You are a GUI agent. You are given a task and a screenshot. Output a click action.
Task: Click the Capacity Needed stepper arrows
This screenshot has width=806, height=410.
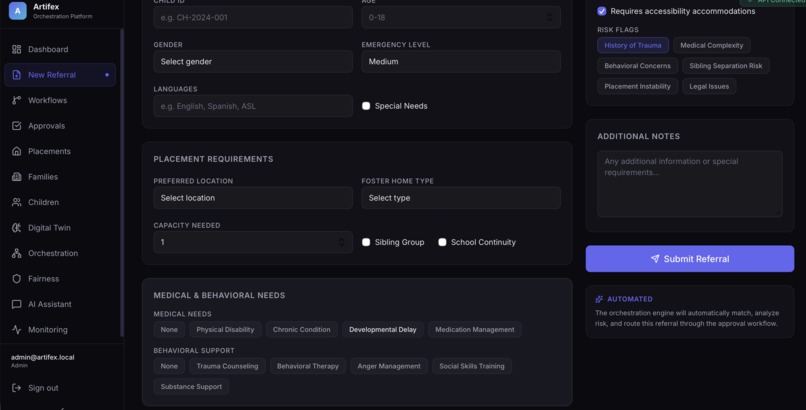pyautogui.click(x=342, y=242)
